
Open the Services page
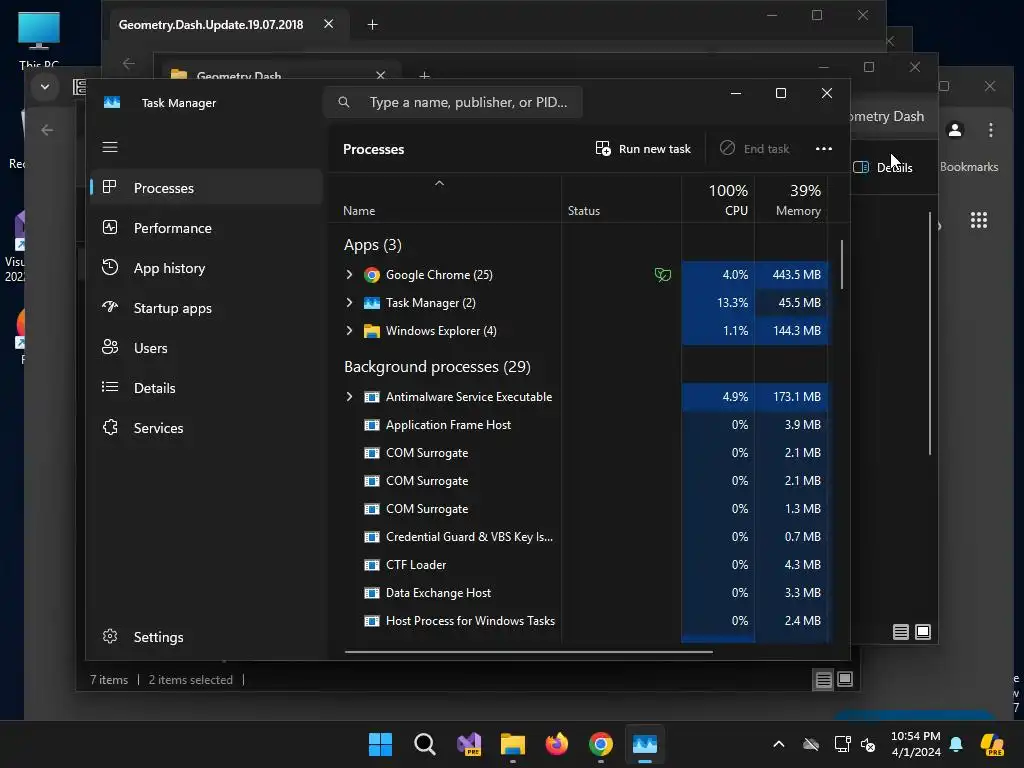[206, 428]
